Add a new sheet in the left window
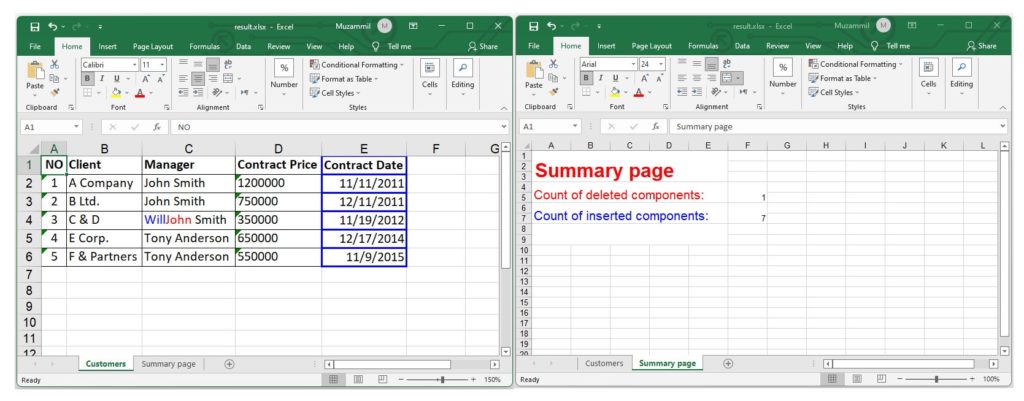The height and width of the screenshot is (401, 1024). (229, 364)
